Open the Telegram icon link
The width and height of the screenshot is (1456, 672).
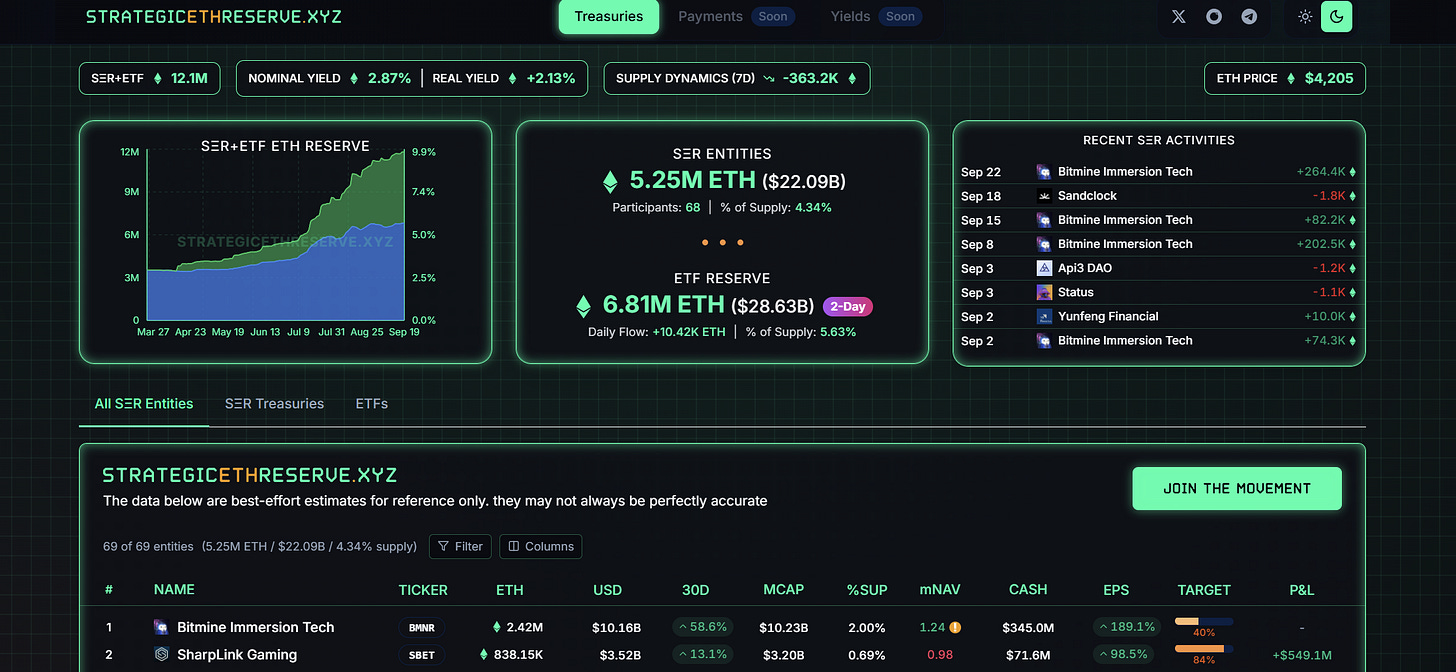(x=1249, y=16)
